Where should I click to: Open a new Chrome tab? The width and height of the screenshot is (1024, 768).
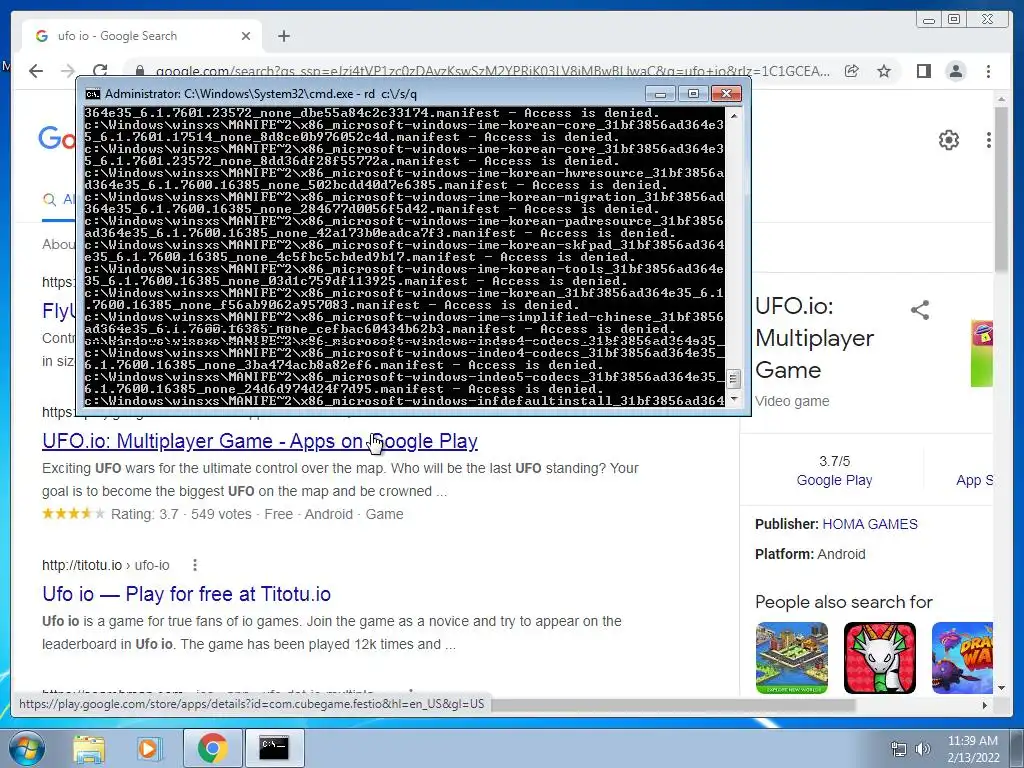point(283,36)
